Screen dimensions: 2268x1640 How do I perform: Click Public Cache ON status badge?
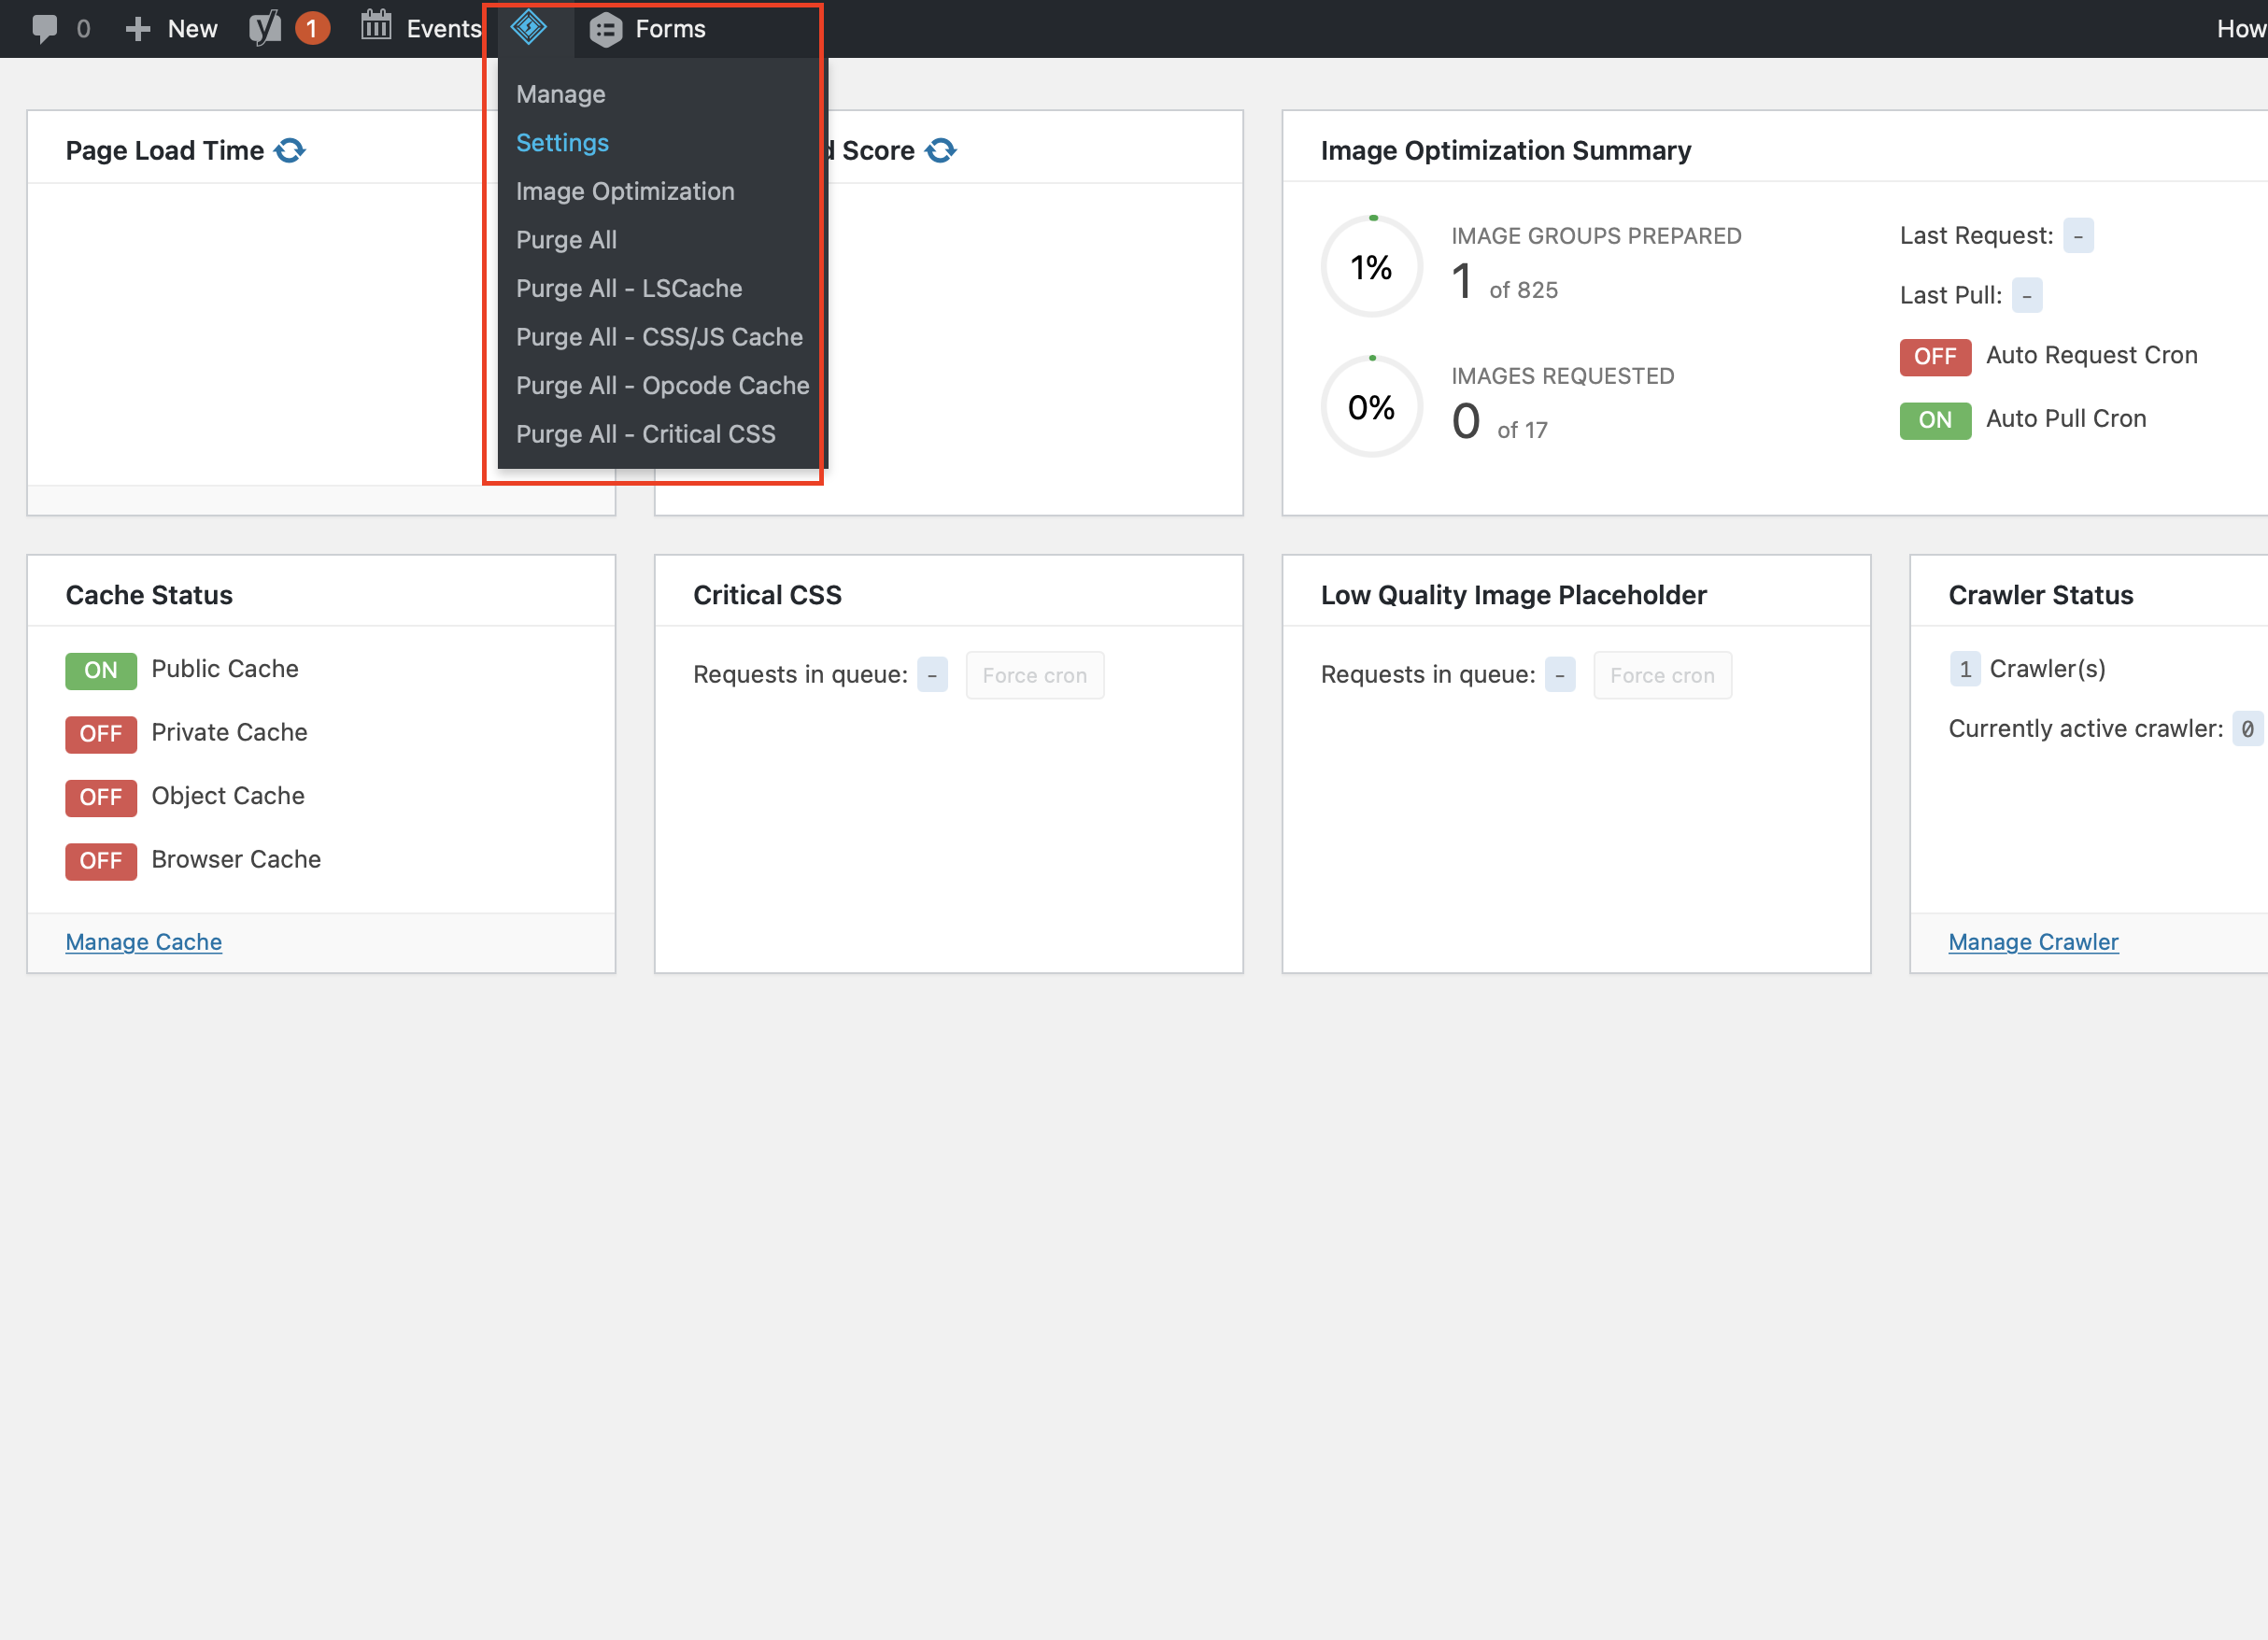point(101,670)
